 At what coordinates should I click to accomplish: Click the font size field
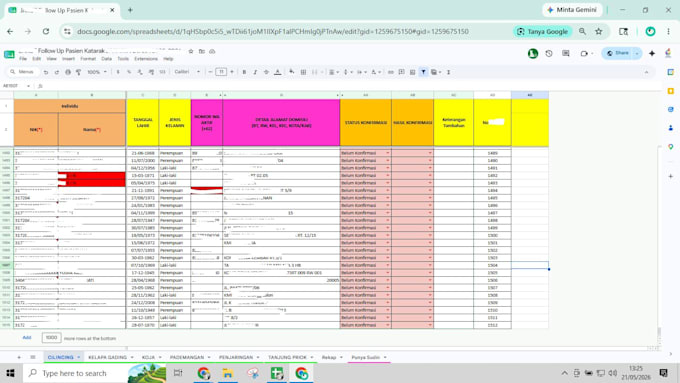221,72
